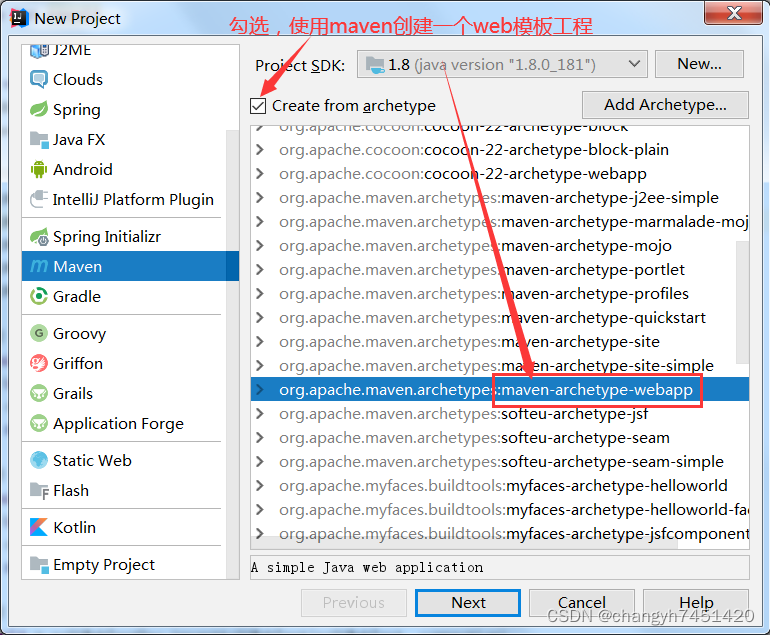Select softeu-archetype-seam archetype
This screenshot has width=770, height=635.
click(499, 438)
